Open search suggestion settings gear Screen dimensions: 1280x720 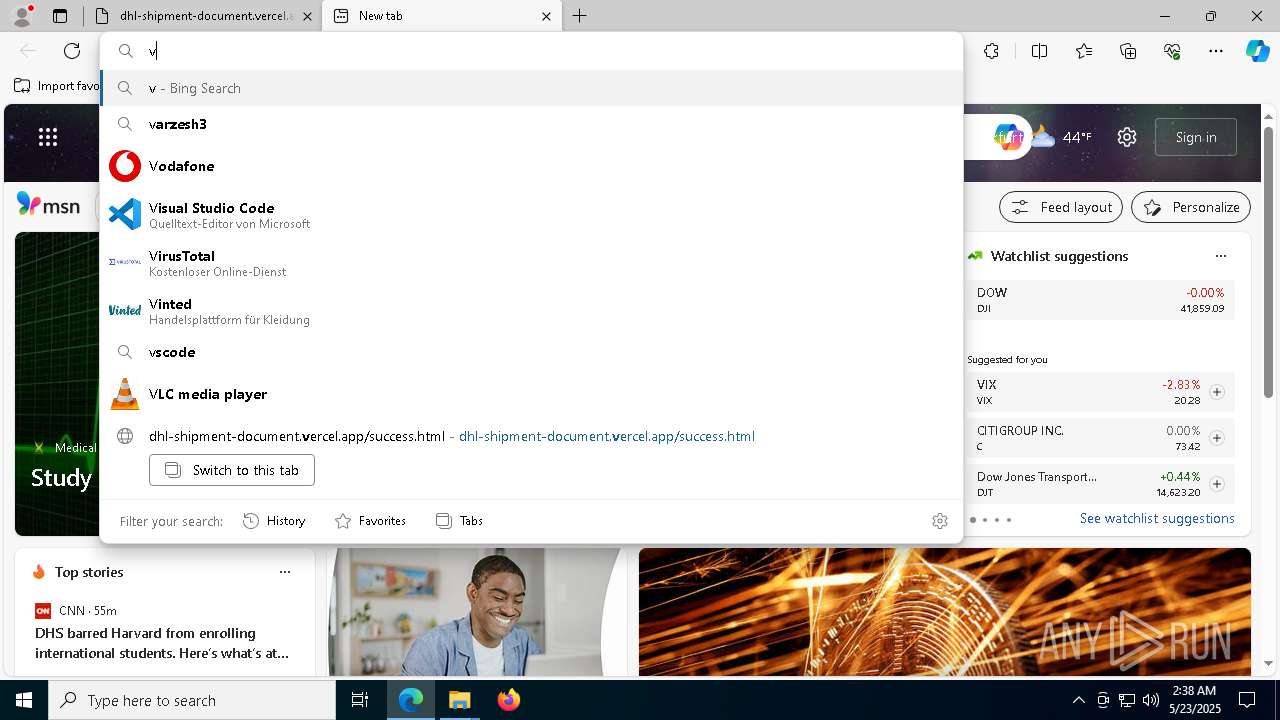939,521
